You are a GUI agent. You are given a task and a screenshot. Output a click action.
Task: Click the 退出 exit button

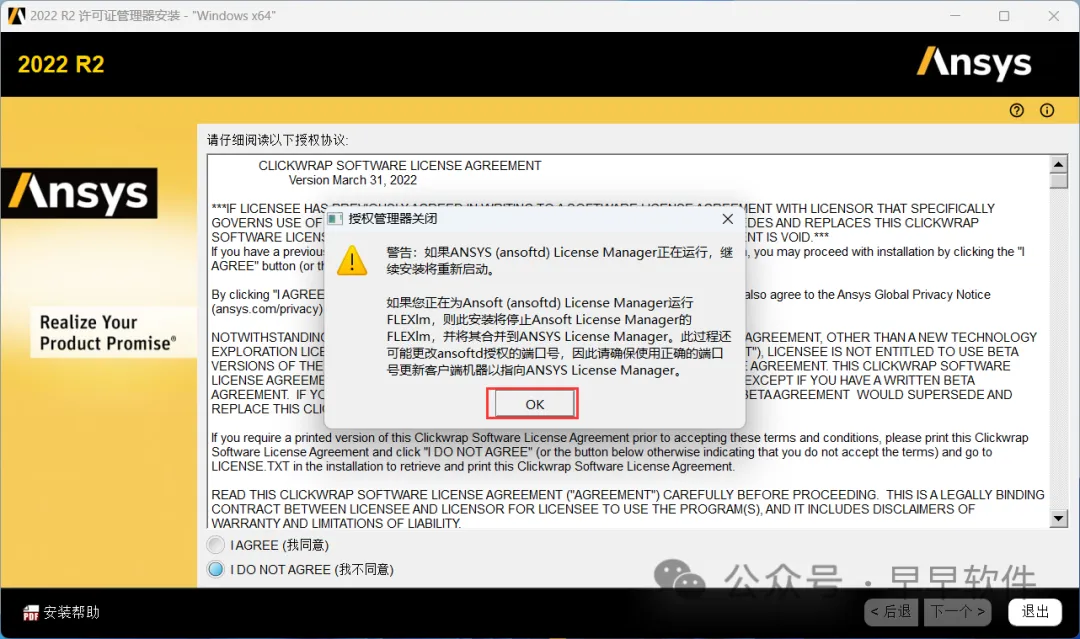click(x=1035, y=611)
